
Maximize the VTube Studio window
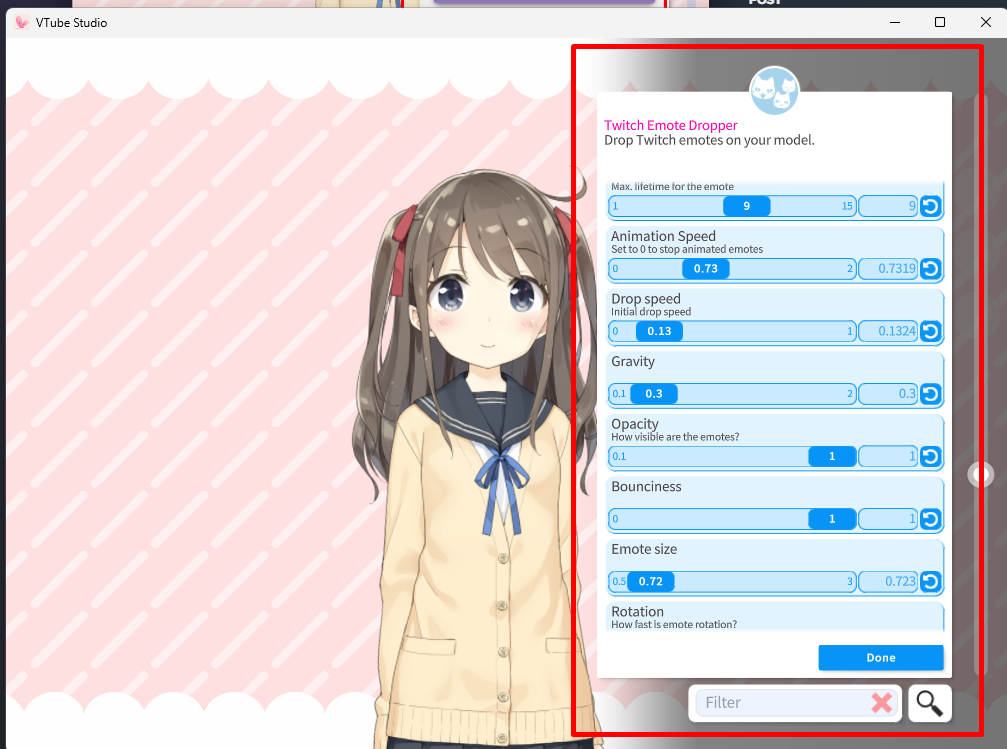[940, 22]
